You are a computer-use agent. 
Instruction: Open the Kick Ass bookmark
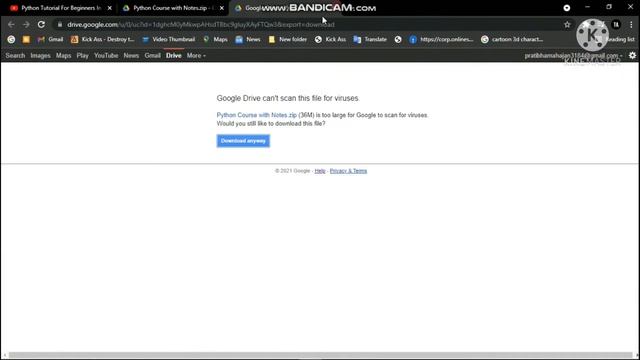point(330,39)
